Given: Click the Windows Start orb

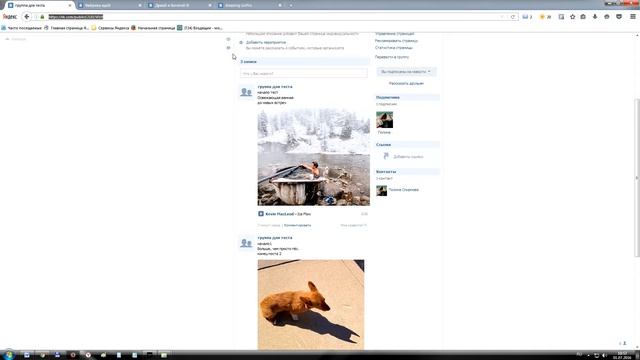Looking at the screenshot, I should coord(9,355).
